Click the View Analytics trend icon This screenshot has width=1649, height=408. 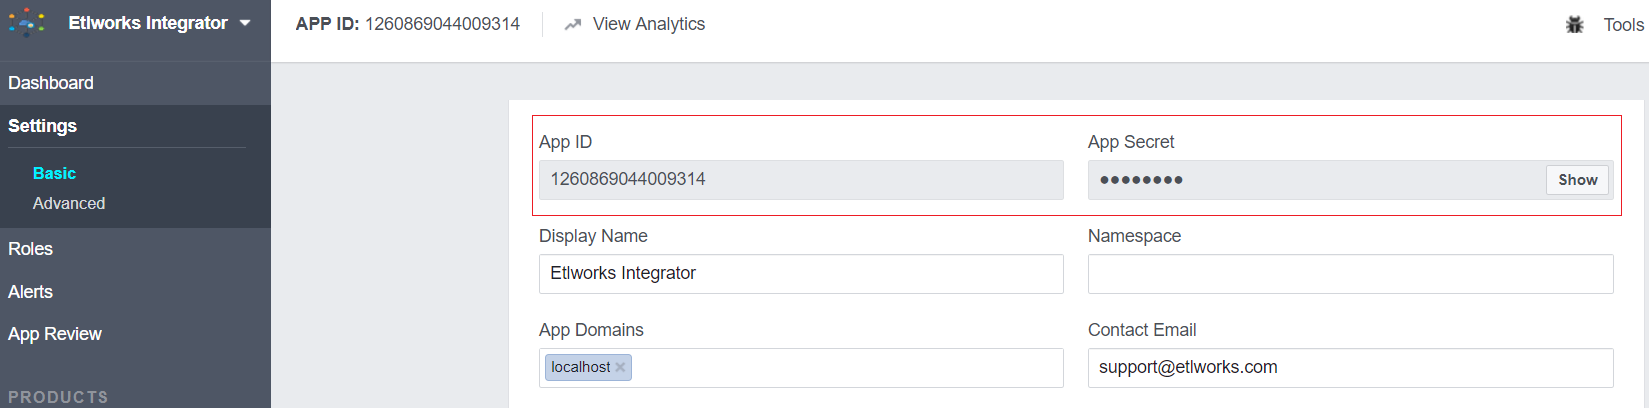tap(572, 24)
